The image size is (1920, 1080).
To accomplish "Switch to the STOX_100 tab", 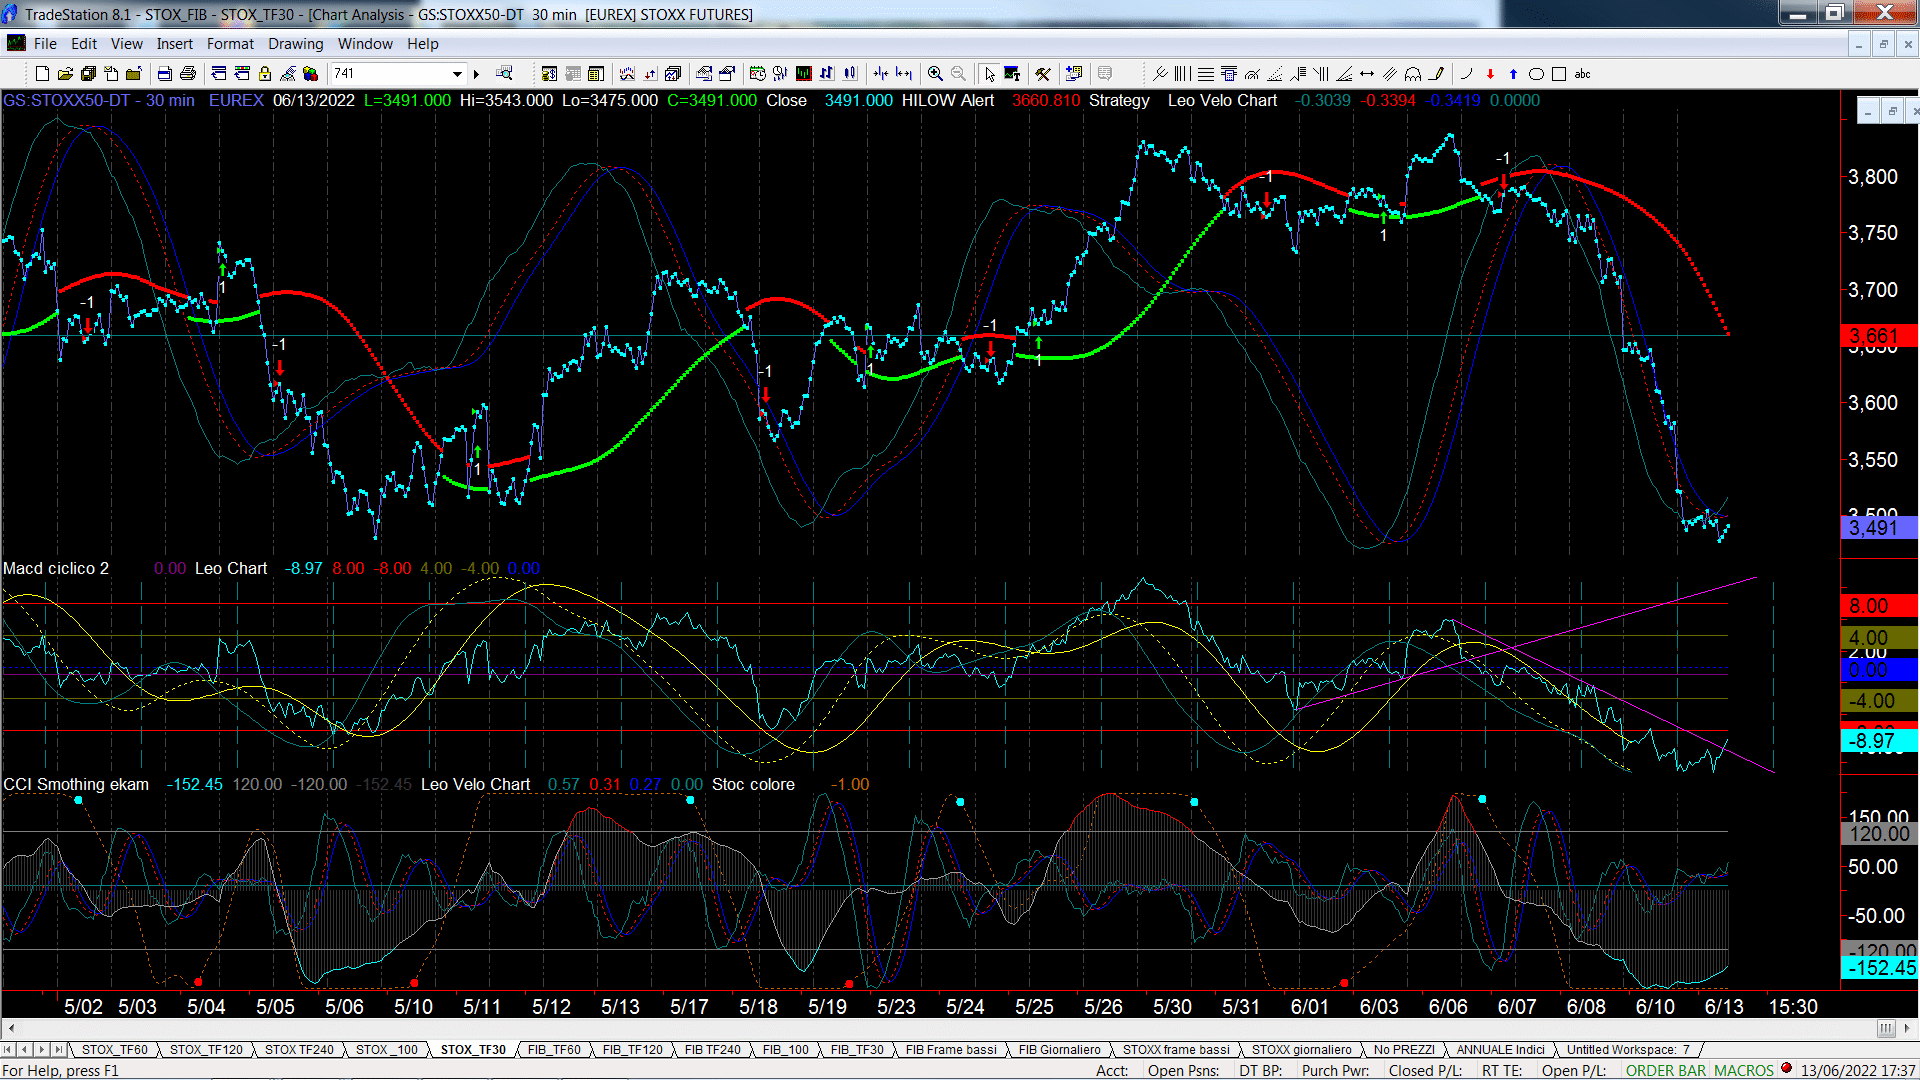I will 387,1049.
